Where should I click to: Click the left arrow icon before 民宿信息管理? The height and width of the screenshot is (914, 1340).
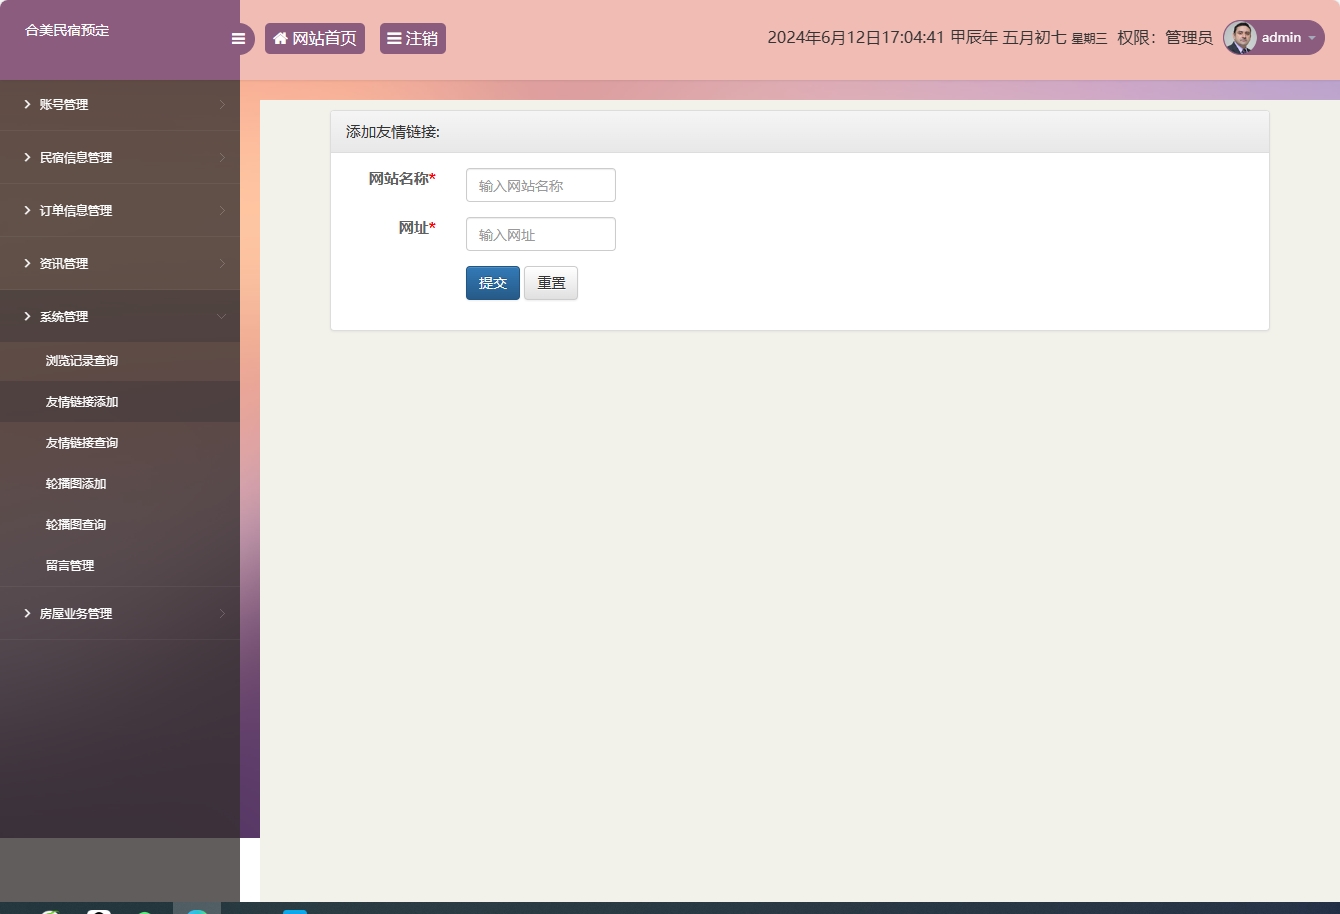28,157
